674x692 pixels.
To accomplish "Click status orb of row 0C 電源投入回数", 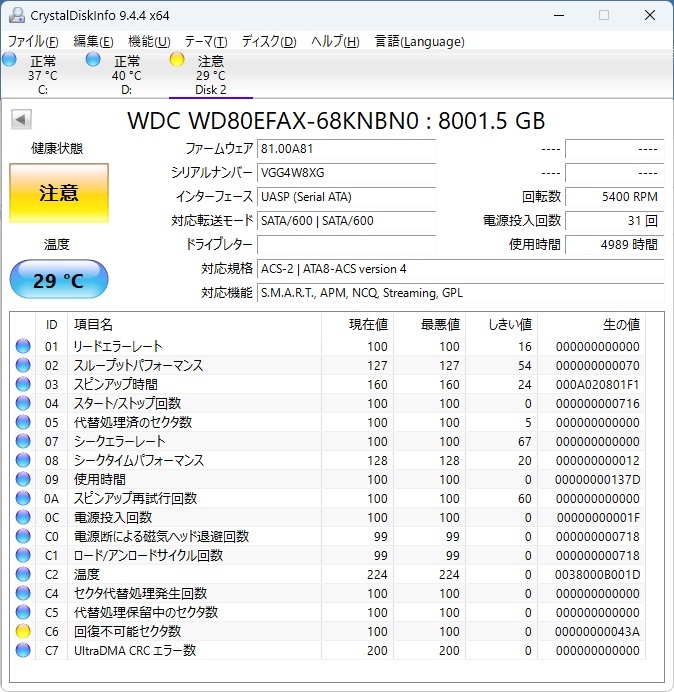I will tap(23, 517).
